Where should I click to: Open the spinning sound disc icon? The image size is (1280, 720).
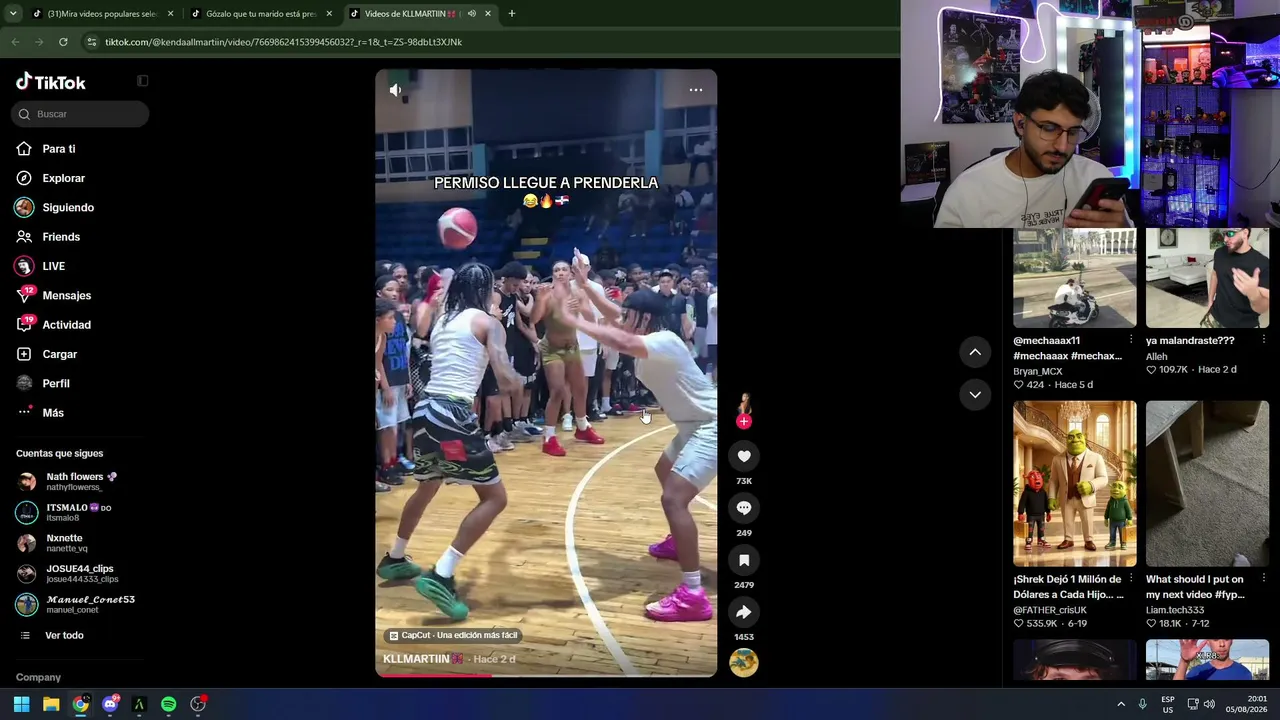(x=744, y=662)
